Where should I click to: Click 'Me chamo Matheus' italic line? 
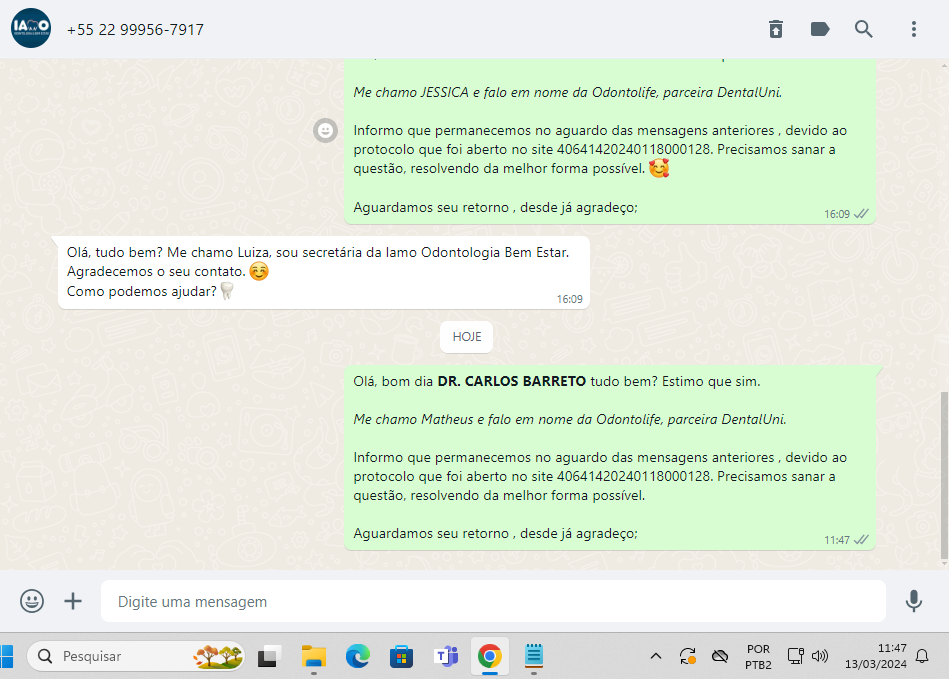(570, 419)
